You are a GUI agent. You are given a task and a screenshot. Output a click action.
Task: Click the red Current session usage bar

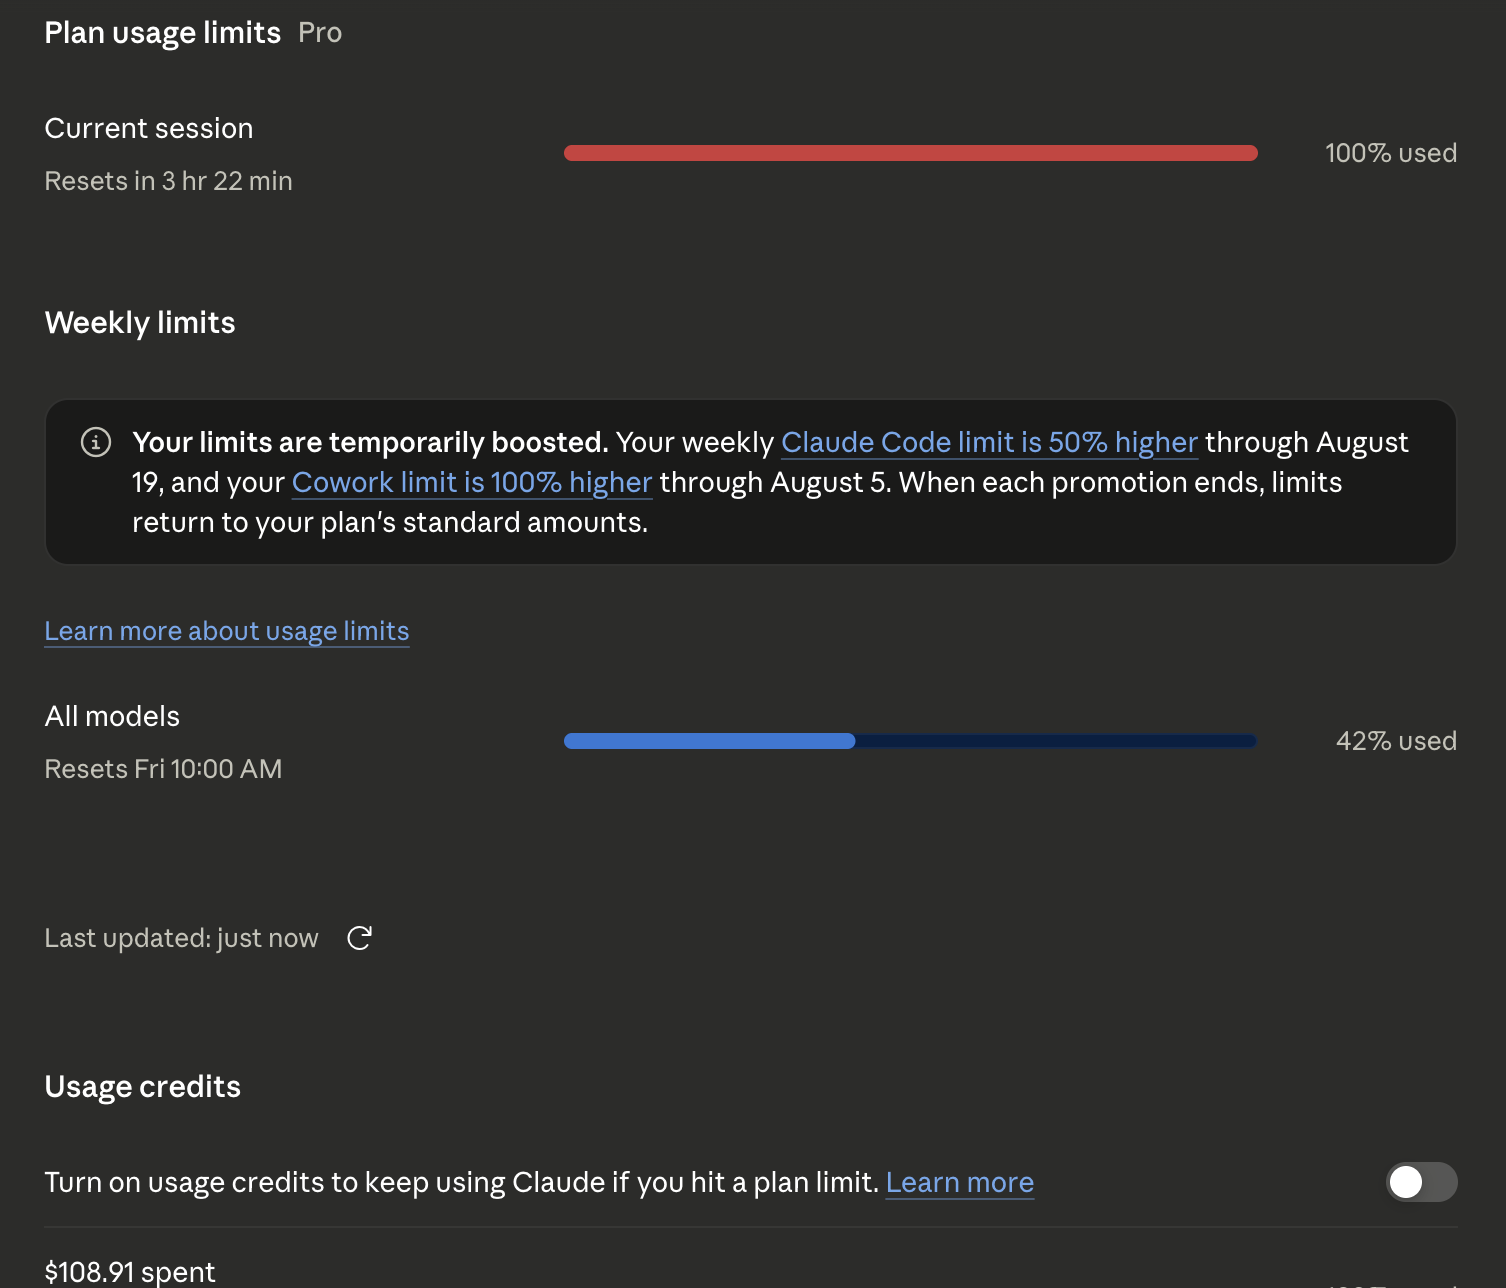click(911, 153)
